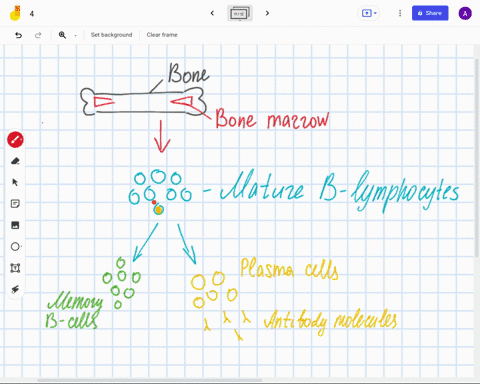Open the present/upload dropdown
Screen dimensions: 480x384
point(369,13)
